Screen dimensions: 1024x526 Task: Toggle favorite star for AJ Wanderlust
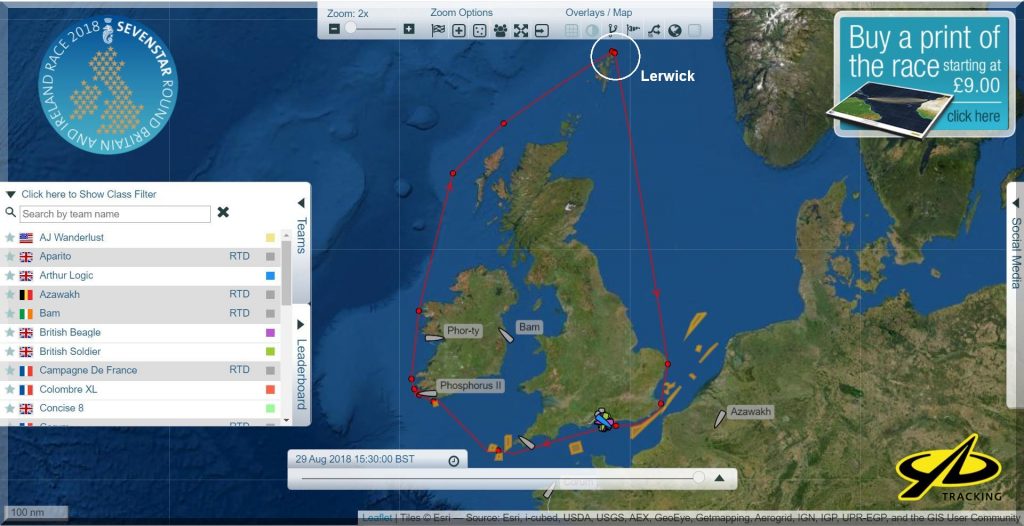tap(10, 238)
